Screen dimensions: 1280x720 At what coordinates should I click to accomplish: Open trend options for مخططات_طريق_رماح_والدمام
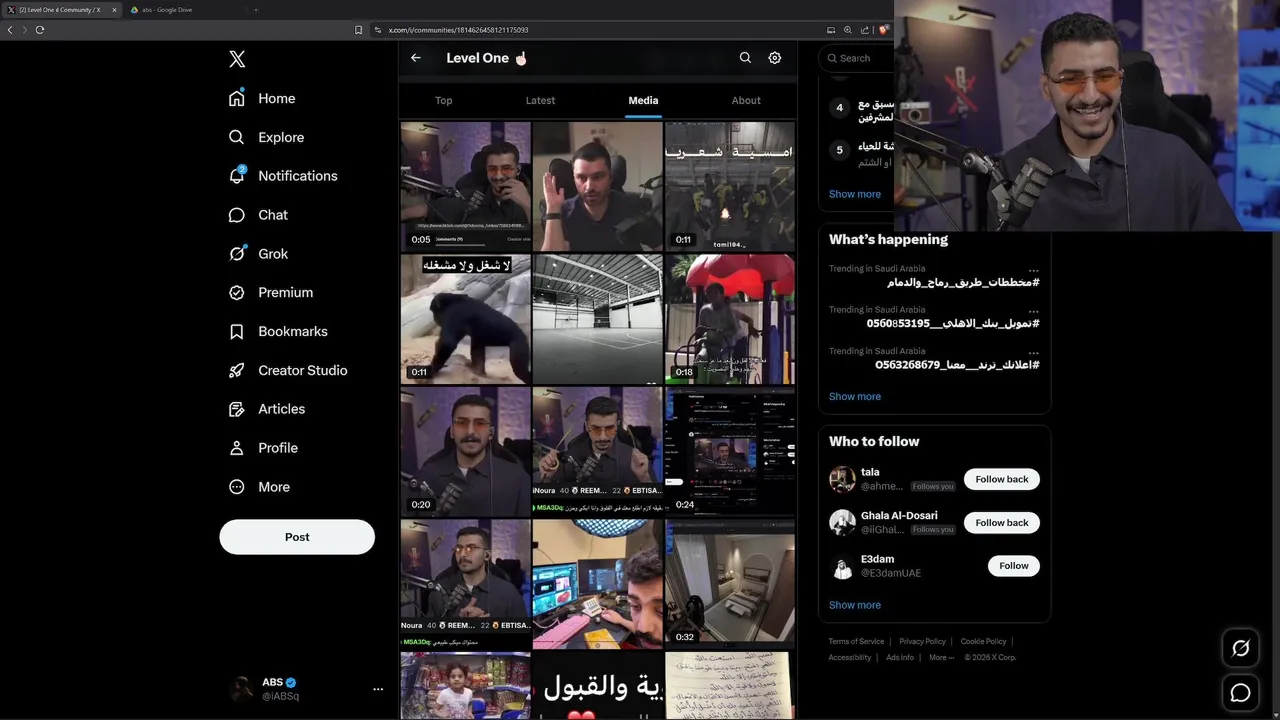click(x=1033, y=270)
